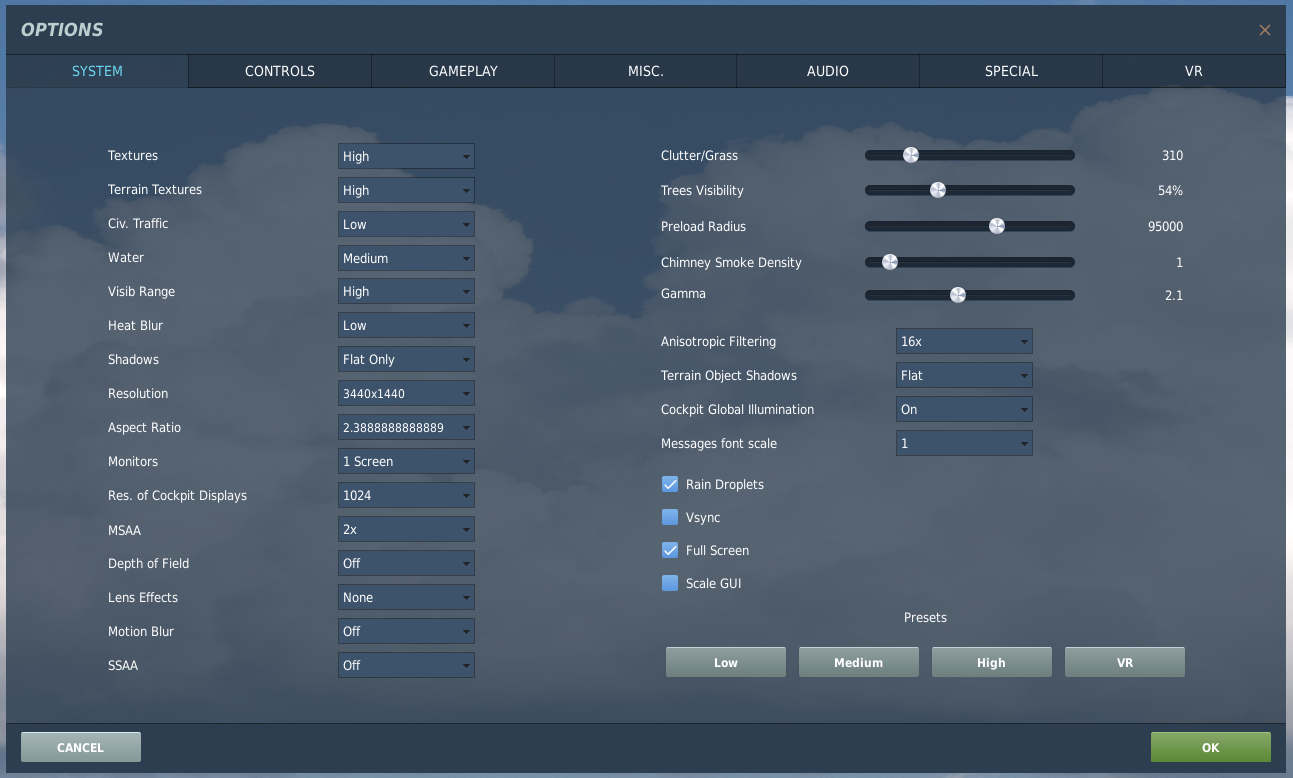
Task: Enable the Vsync checkbox
Action: (x=670, y=517)
